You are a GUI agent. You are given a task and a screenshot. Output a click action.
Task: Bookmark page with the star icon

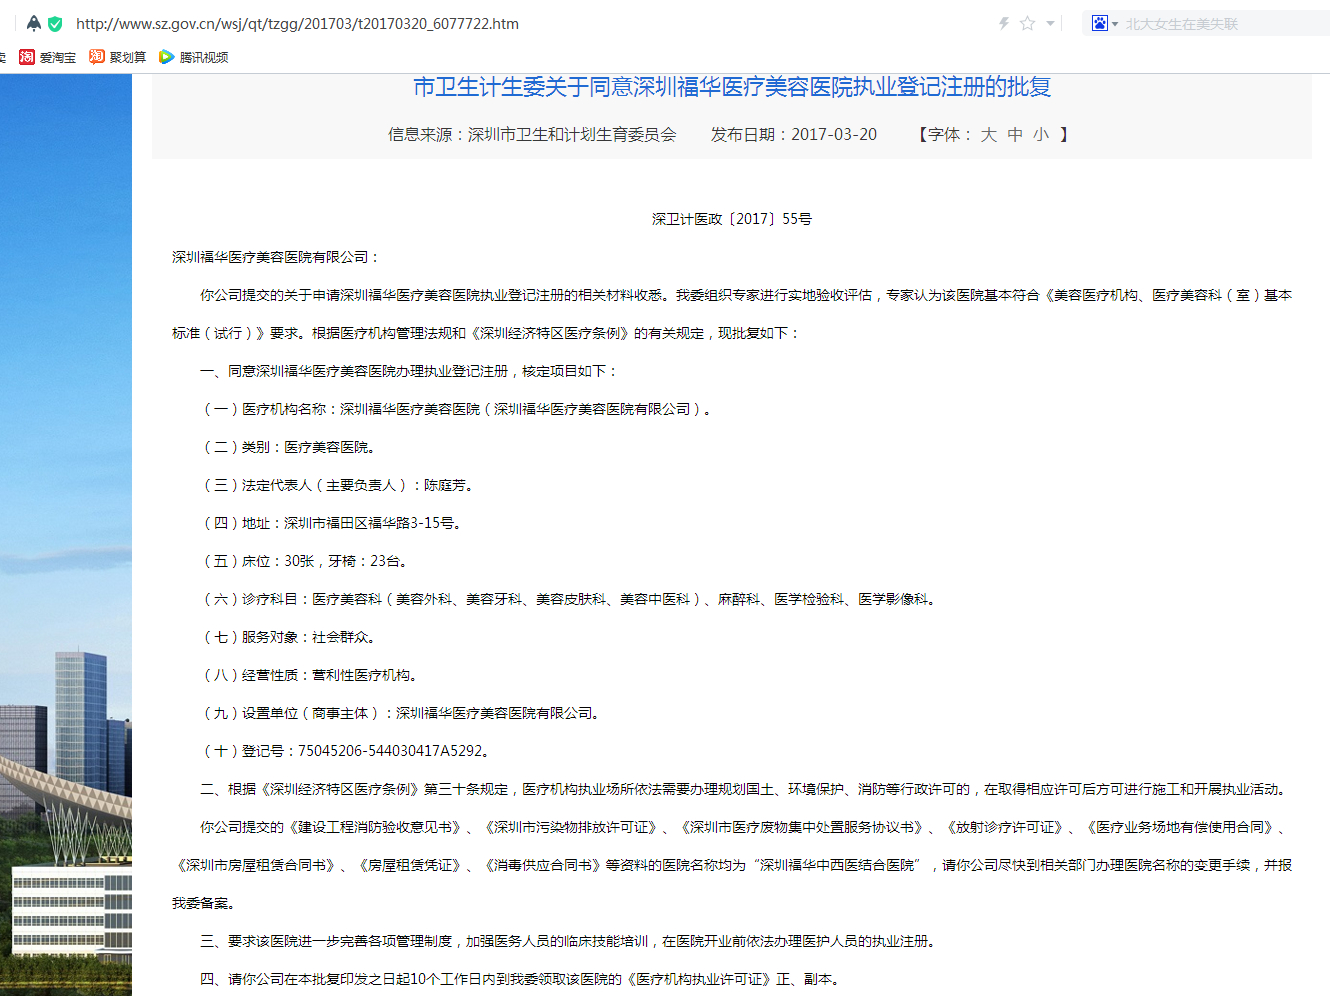(1027, 23)
